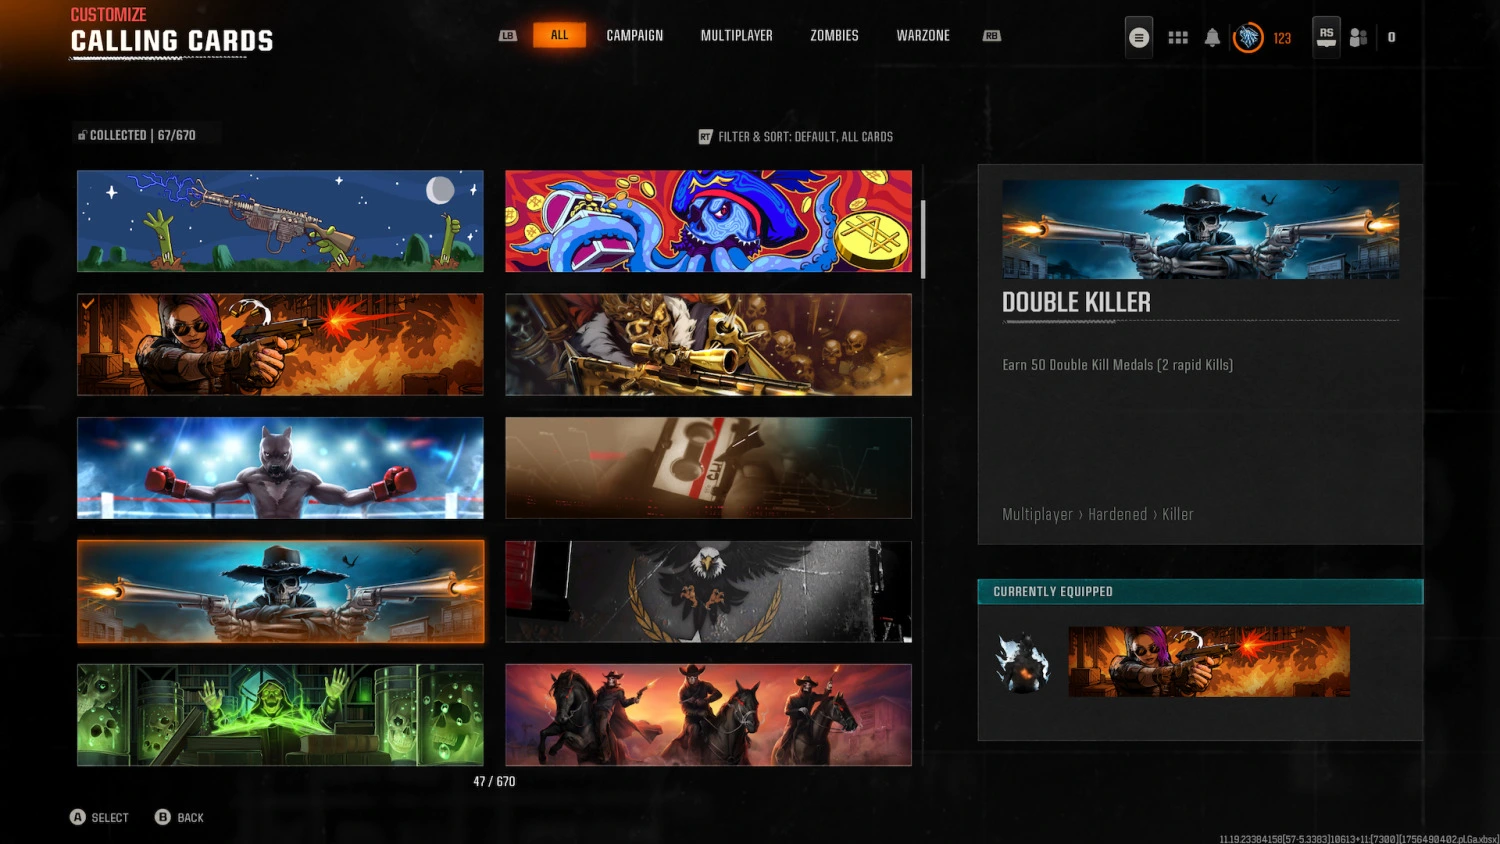Screen dimensions: 1500x844
Task: Click the 47 / 670 position indicator
Action: pyautogui.click(x=494, y=782)
